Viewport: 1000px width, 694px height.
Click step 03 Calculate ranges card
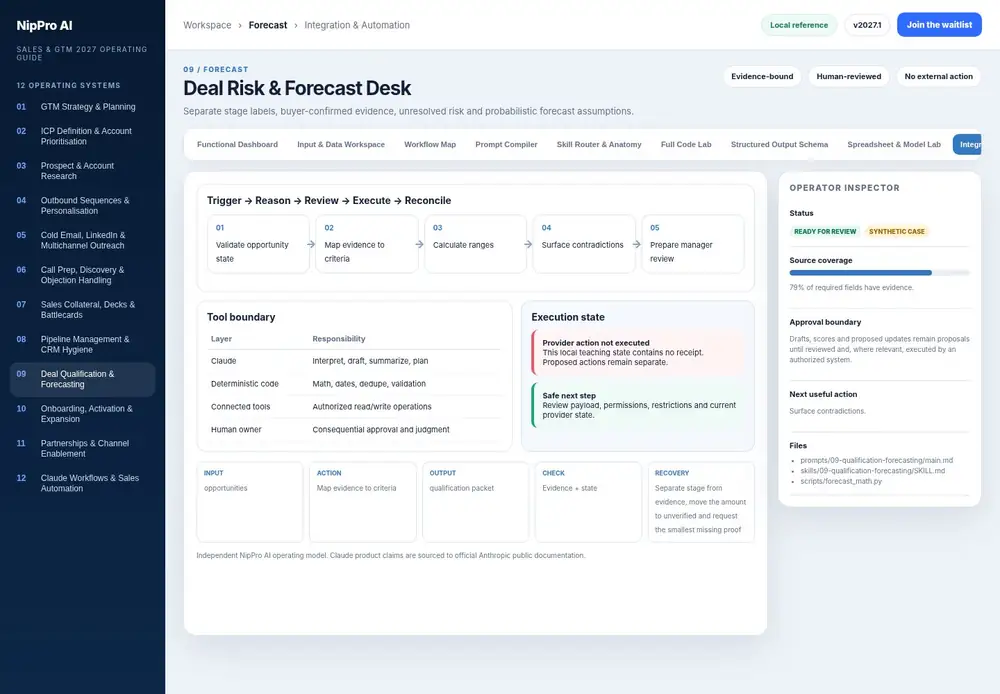476,244
